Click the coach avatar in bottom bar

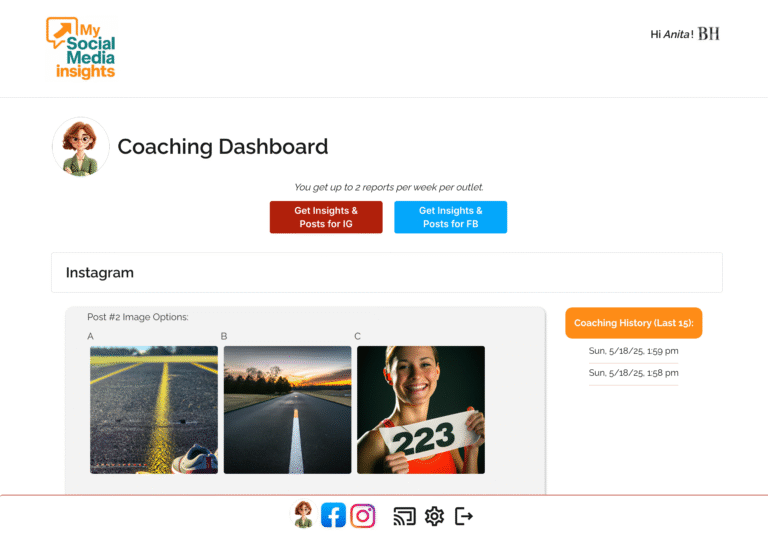304,514
